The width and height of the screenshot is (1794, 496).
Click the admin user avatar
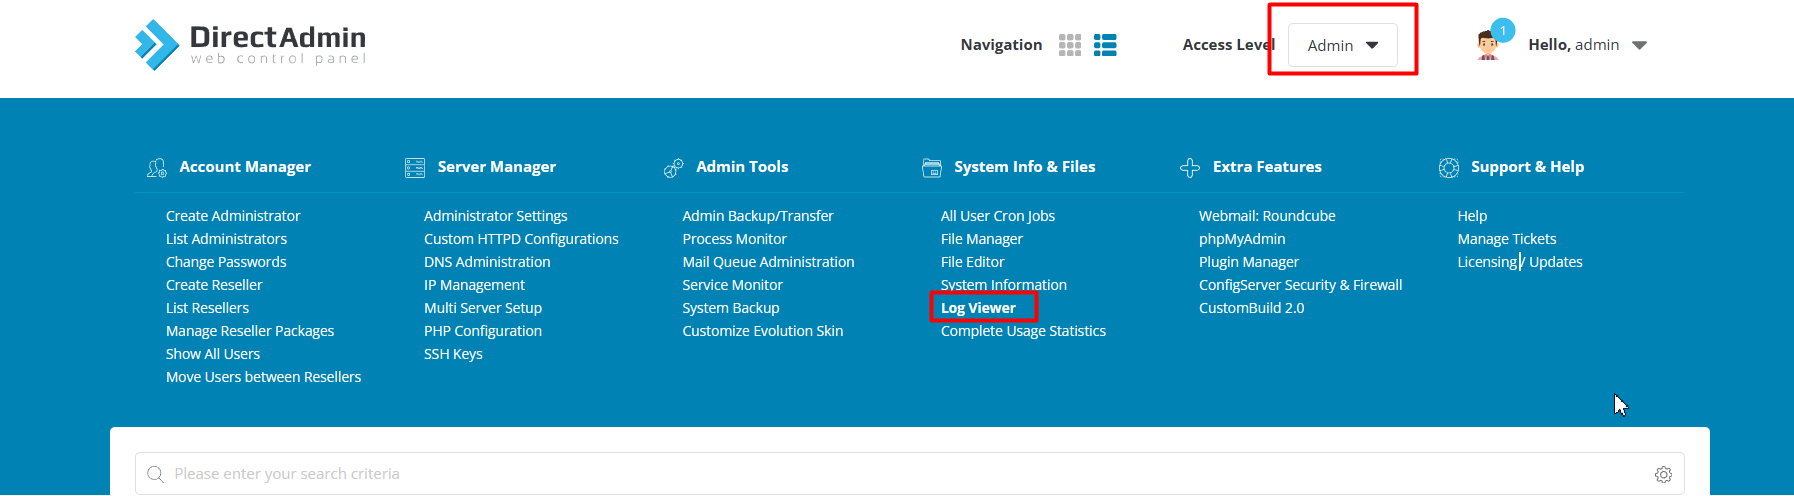(x=1488, y=46)
